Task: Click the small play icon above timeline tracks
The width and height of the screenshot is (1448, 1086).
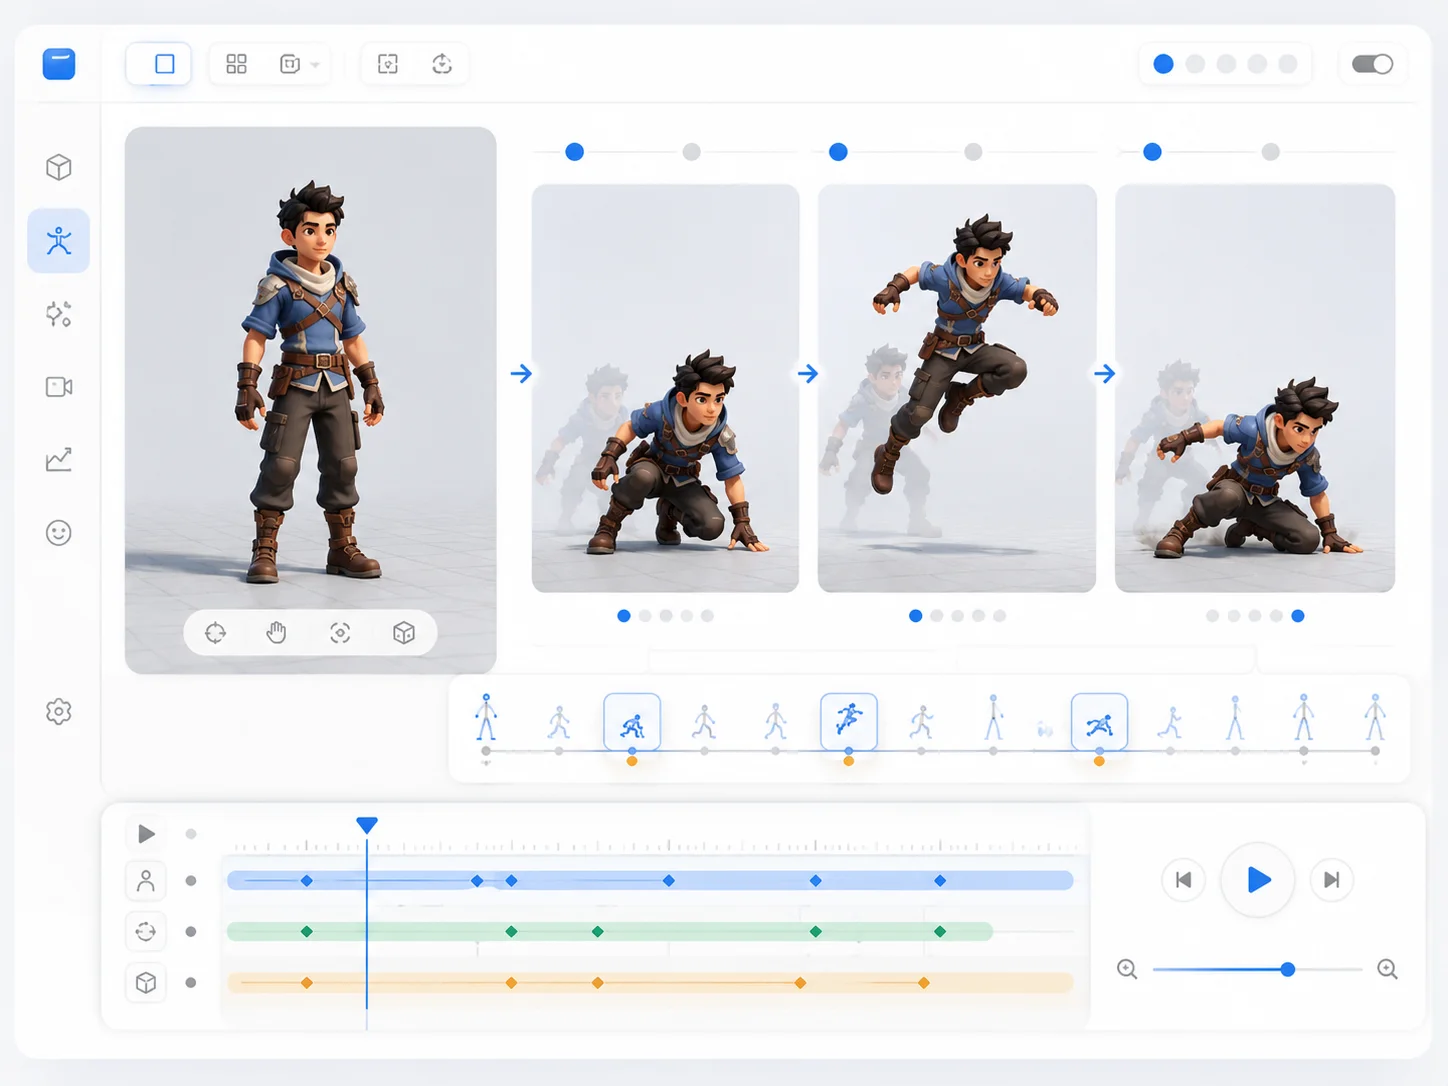Action: [x=146, y=834]
